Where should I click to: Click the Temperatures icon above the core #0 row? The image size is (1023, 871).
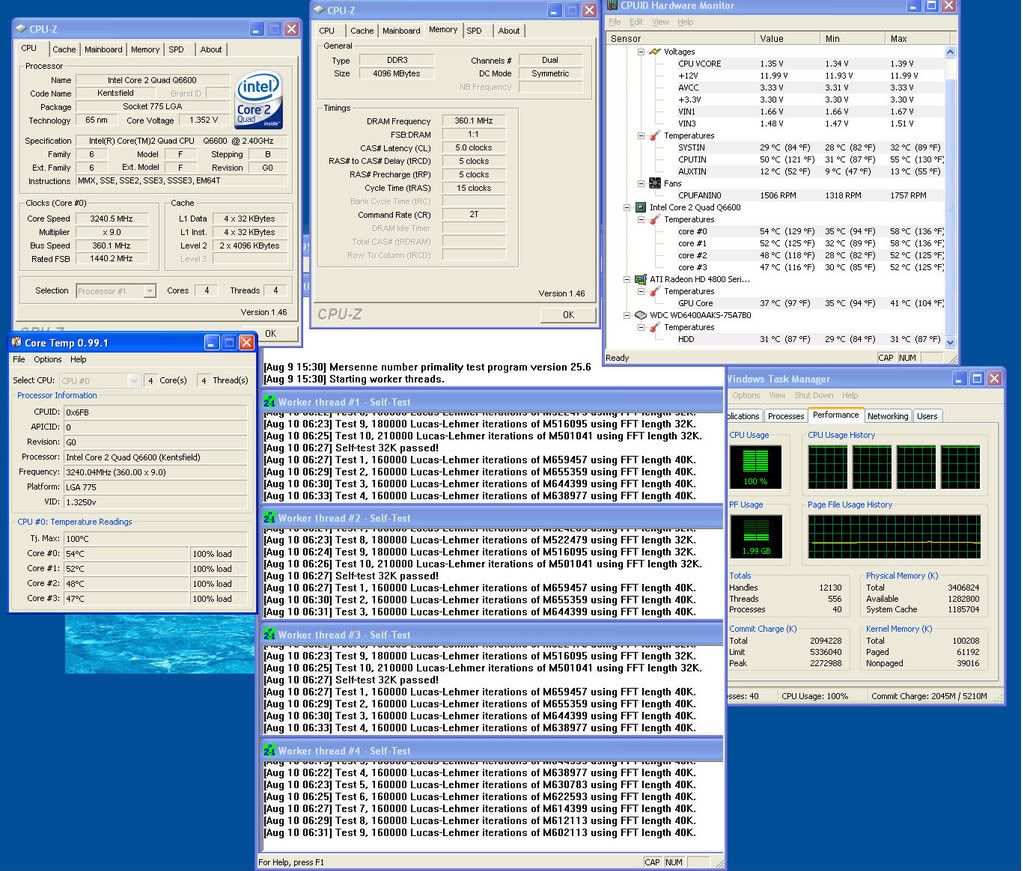(x=655, y=220)
